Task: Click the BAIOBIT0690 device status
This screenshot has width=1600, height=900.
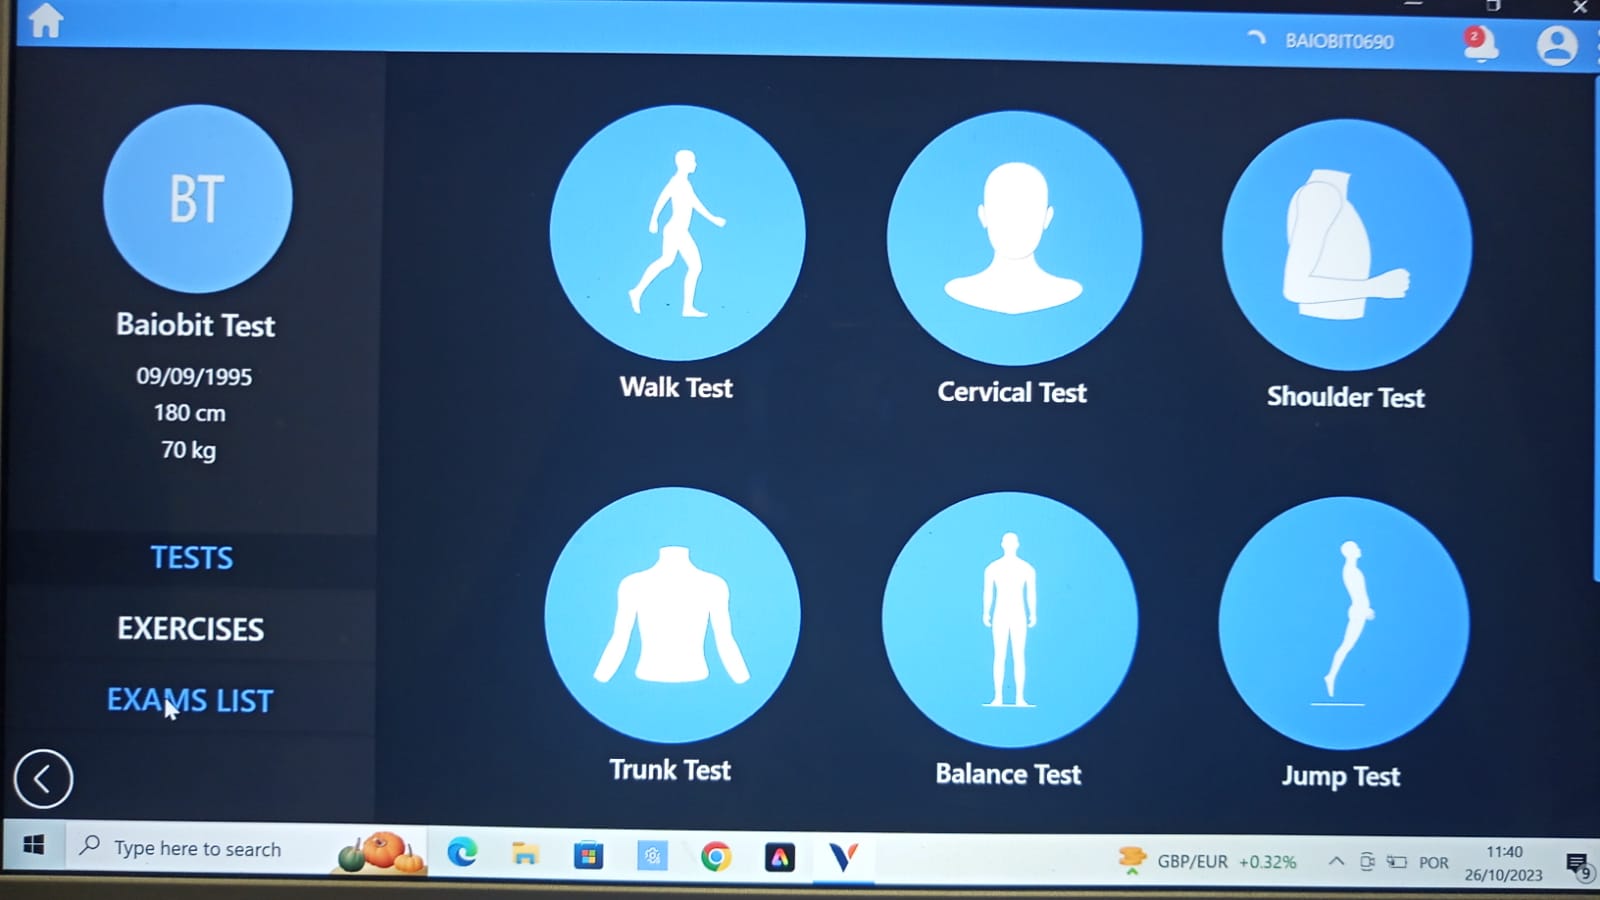Action: 1338,42
